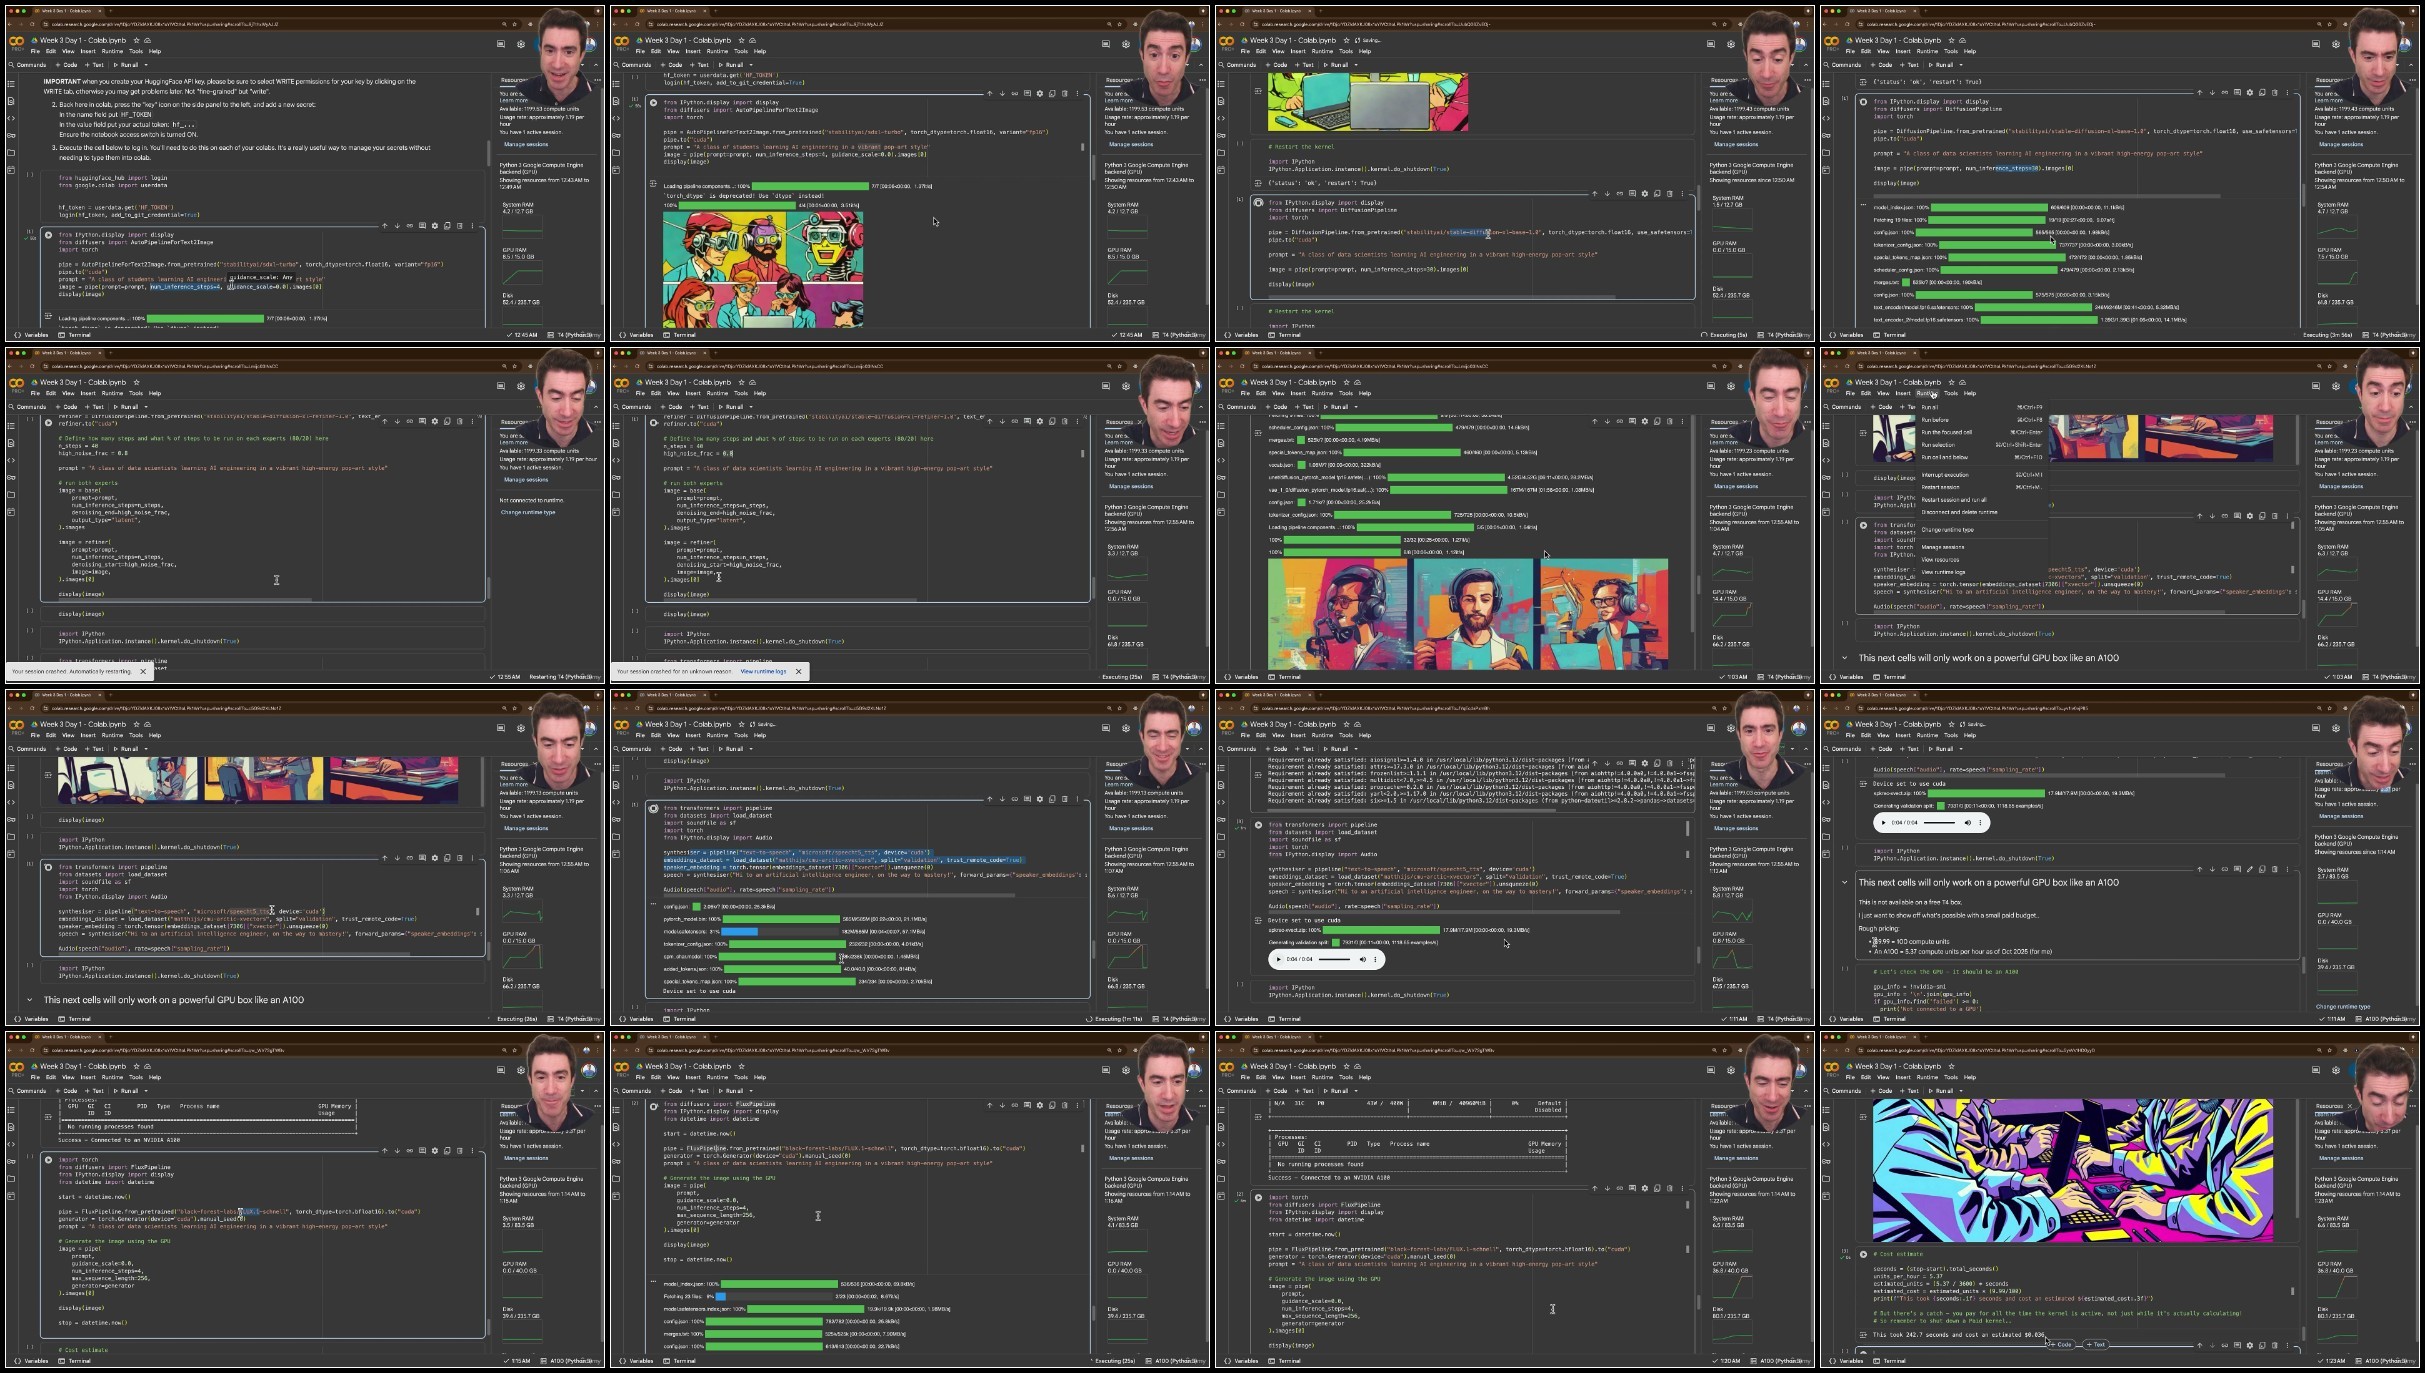
Task: Star the notebook in window with Runtime menu open
Action: click(x=1951, y=382)
